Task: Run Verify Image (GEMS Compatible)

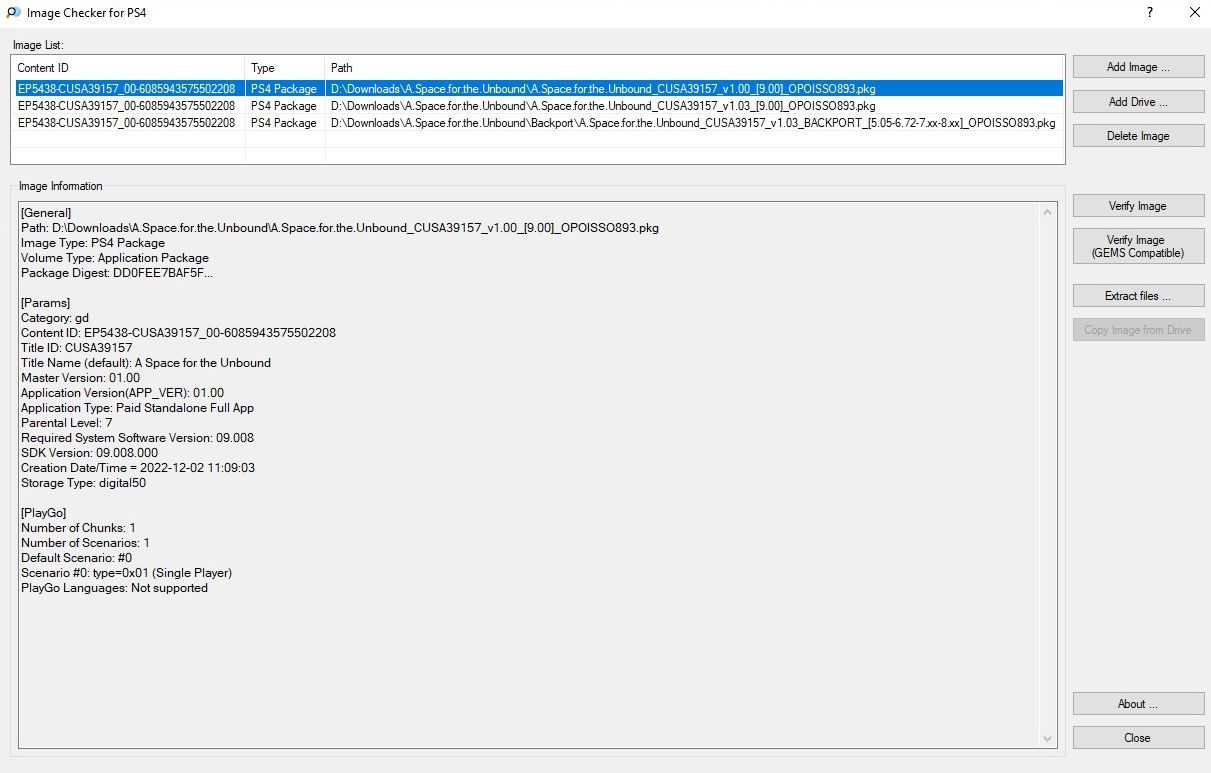Action: 1138,246
